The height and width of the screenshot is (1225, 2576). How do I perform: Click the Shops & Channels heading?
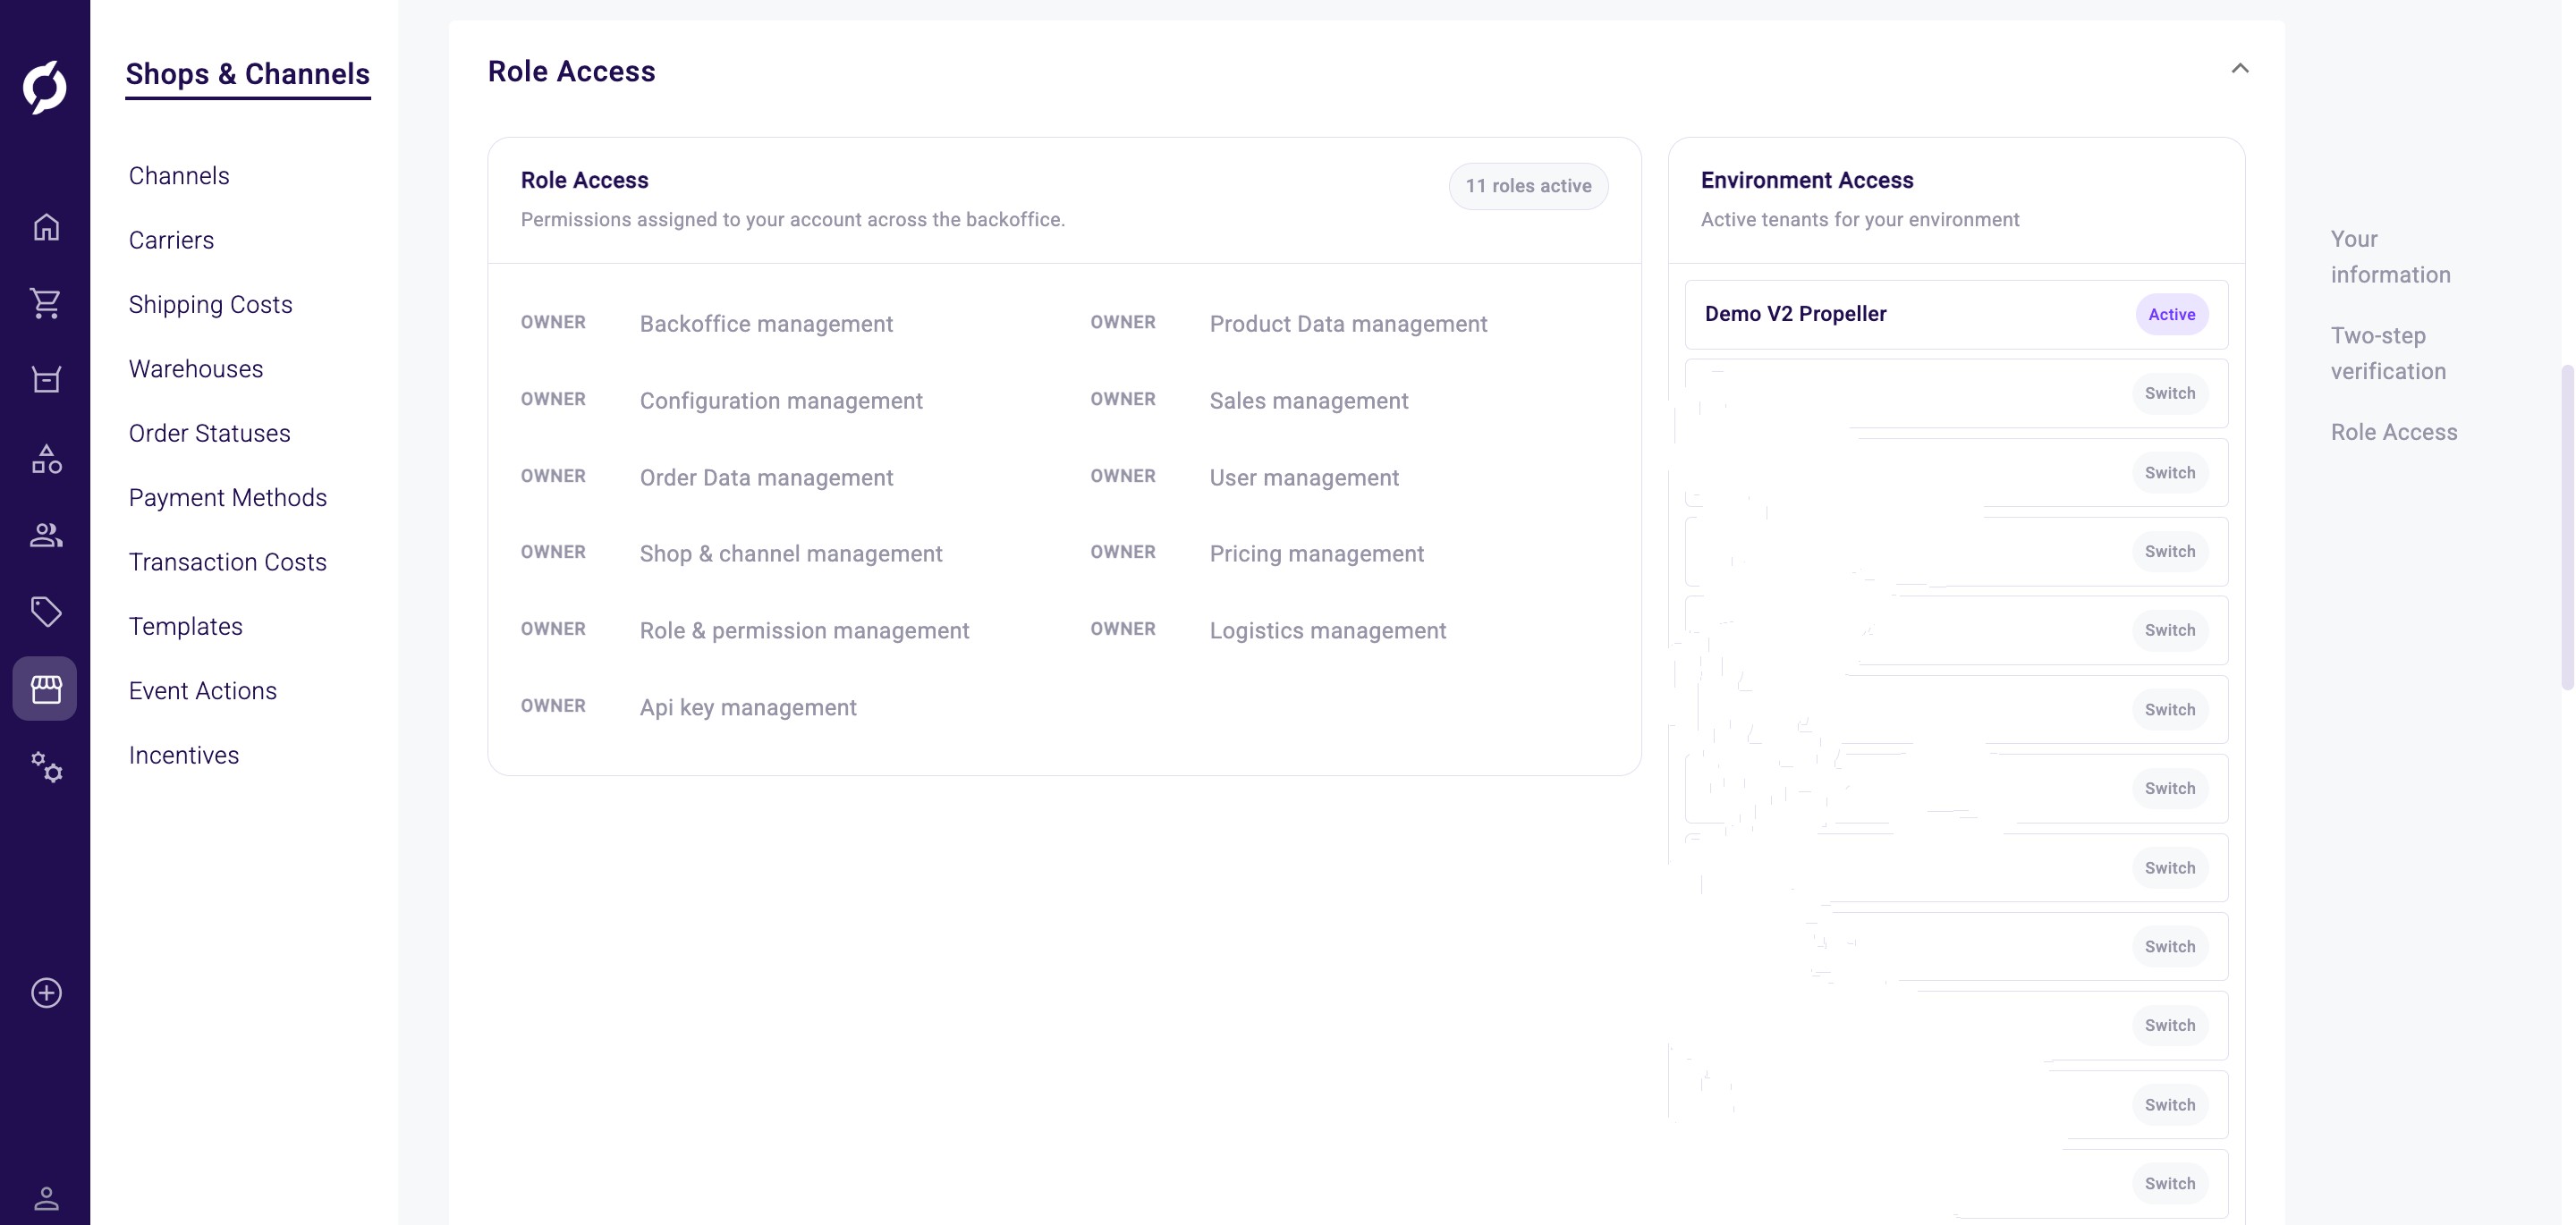(x=248, y=74)
